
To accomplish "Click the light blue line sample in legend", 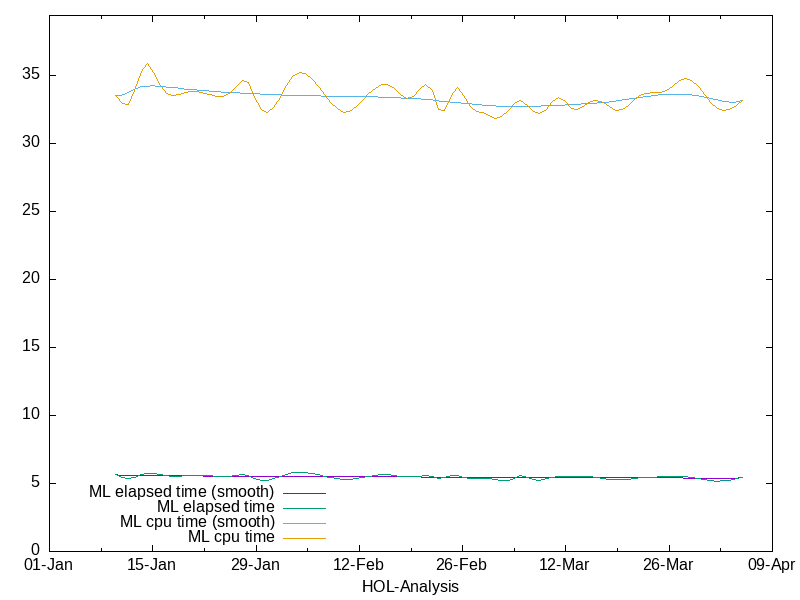I will tap(304, 523).
